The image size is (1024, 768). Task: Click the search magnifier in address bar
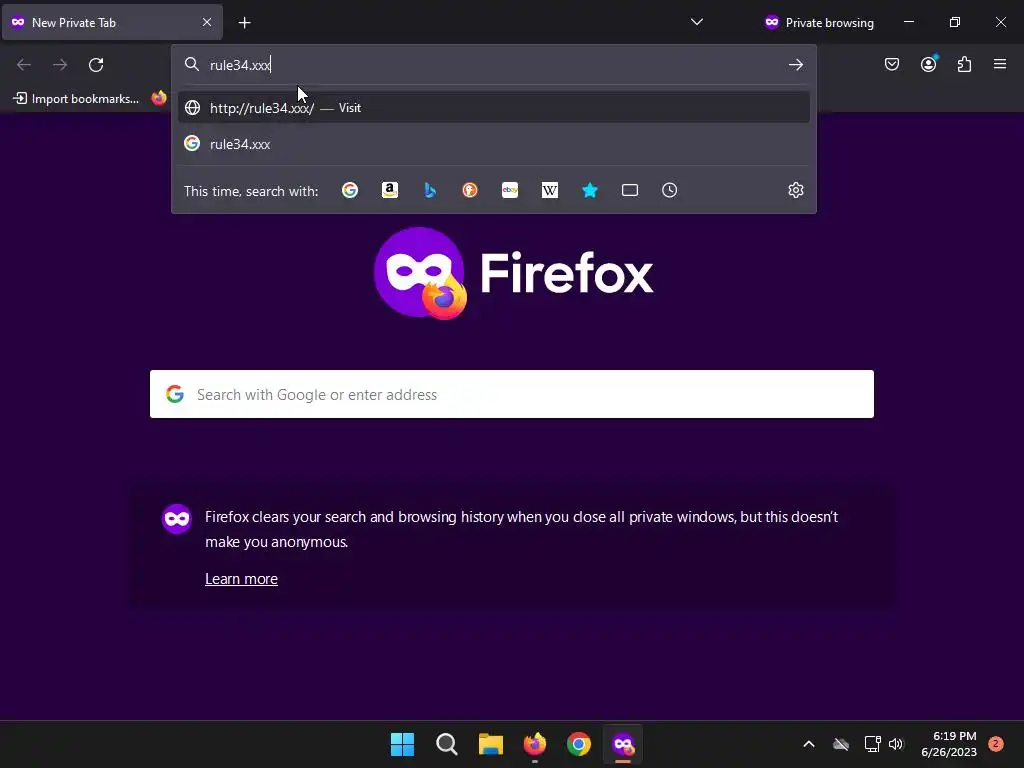point(191,64)
